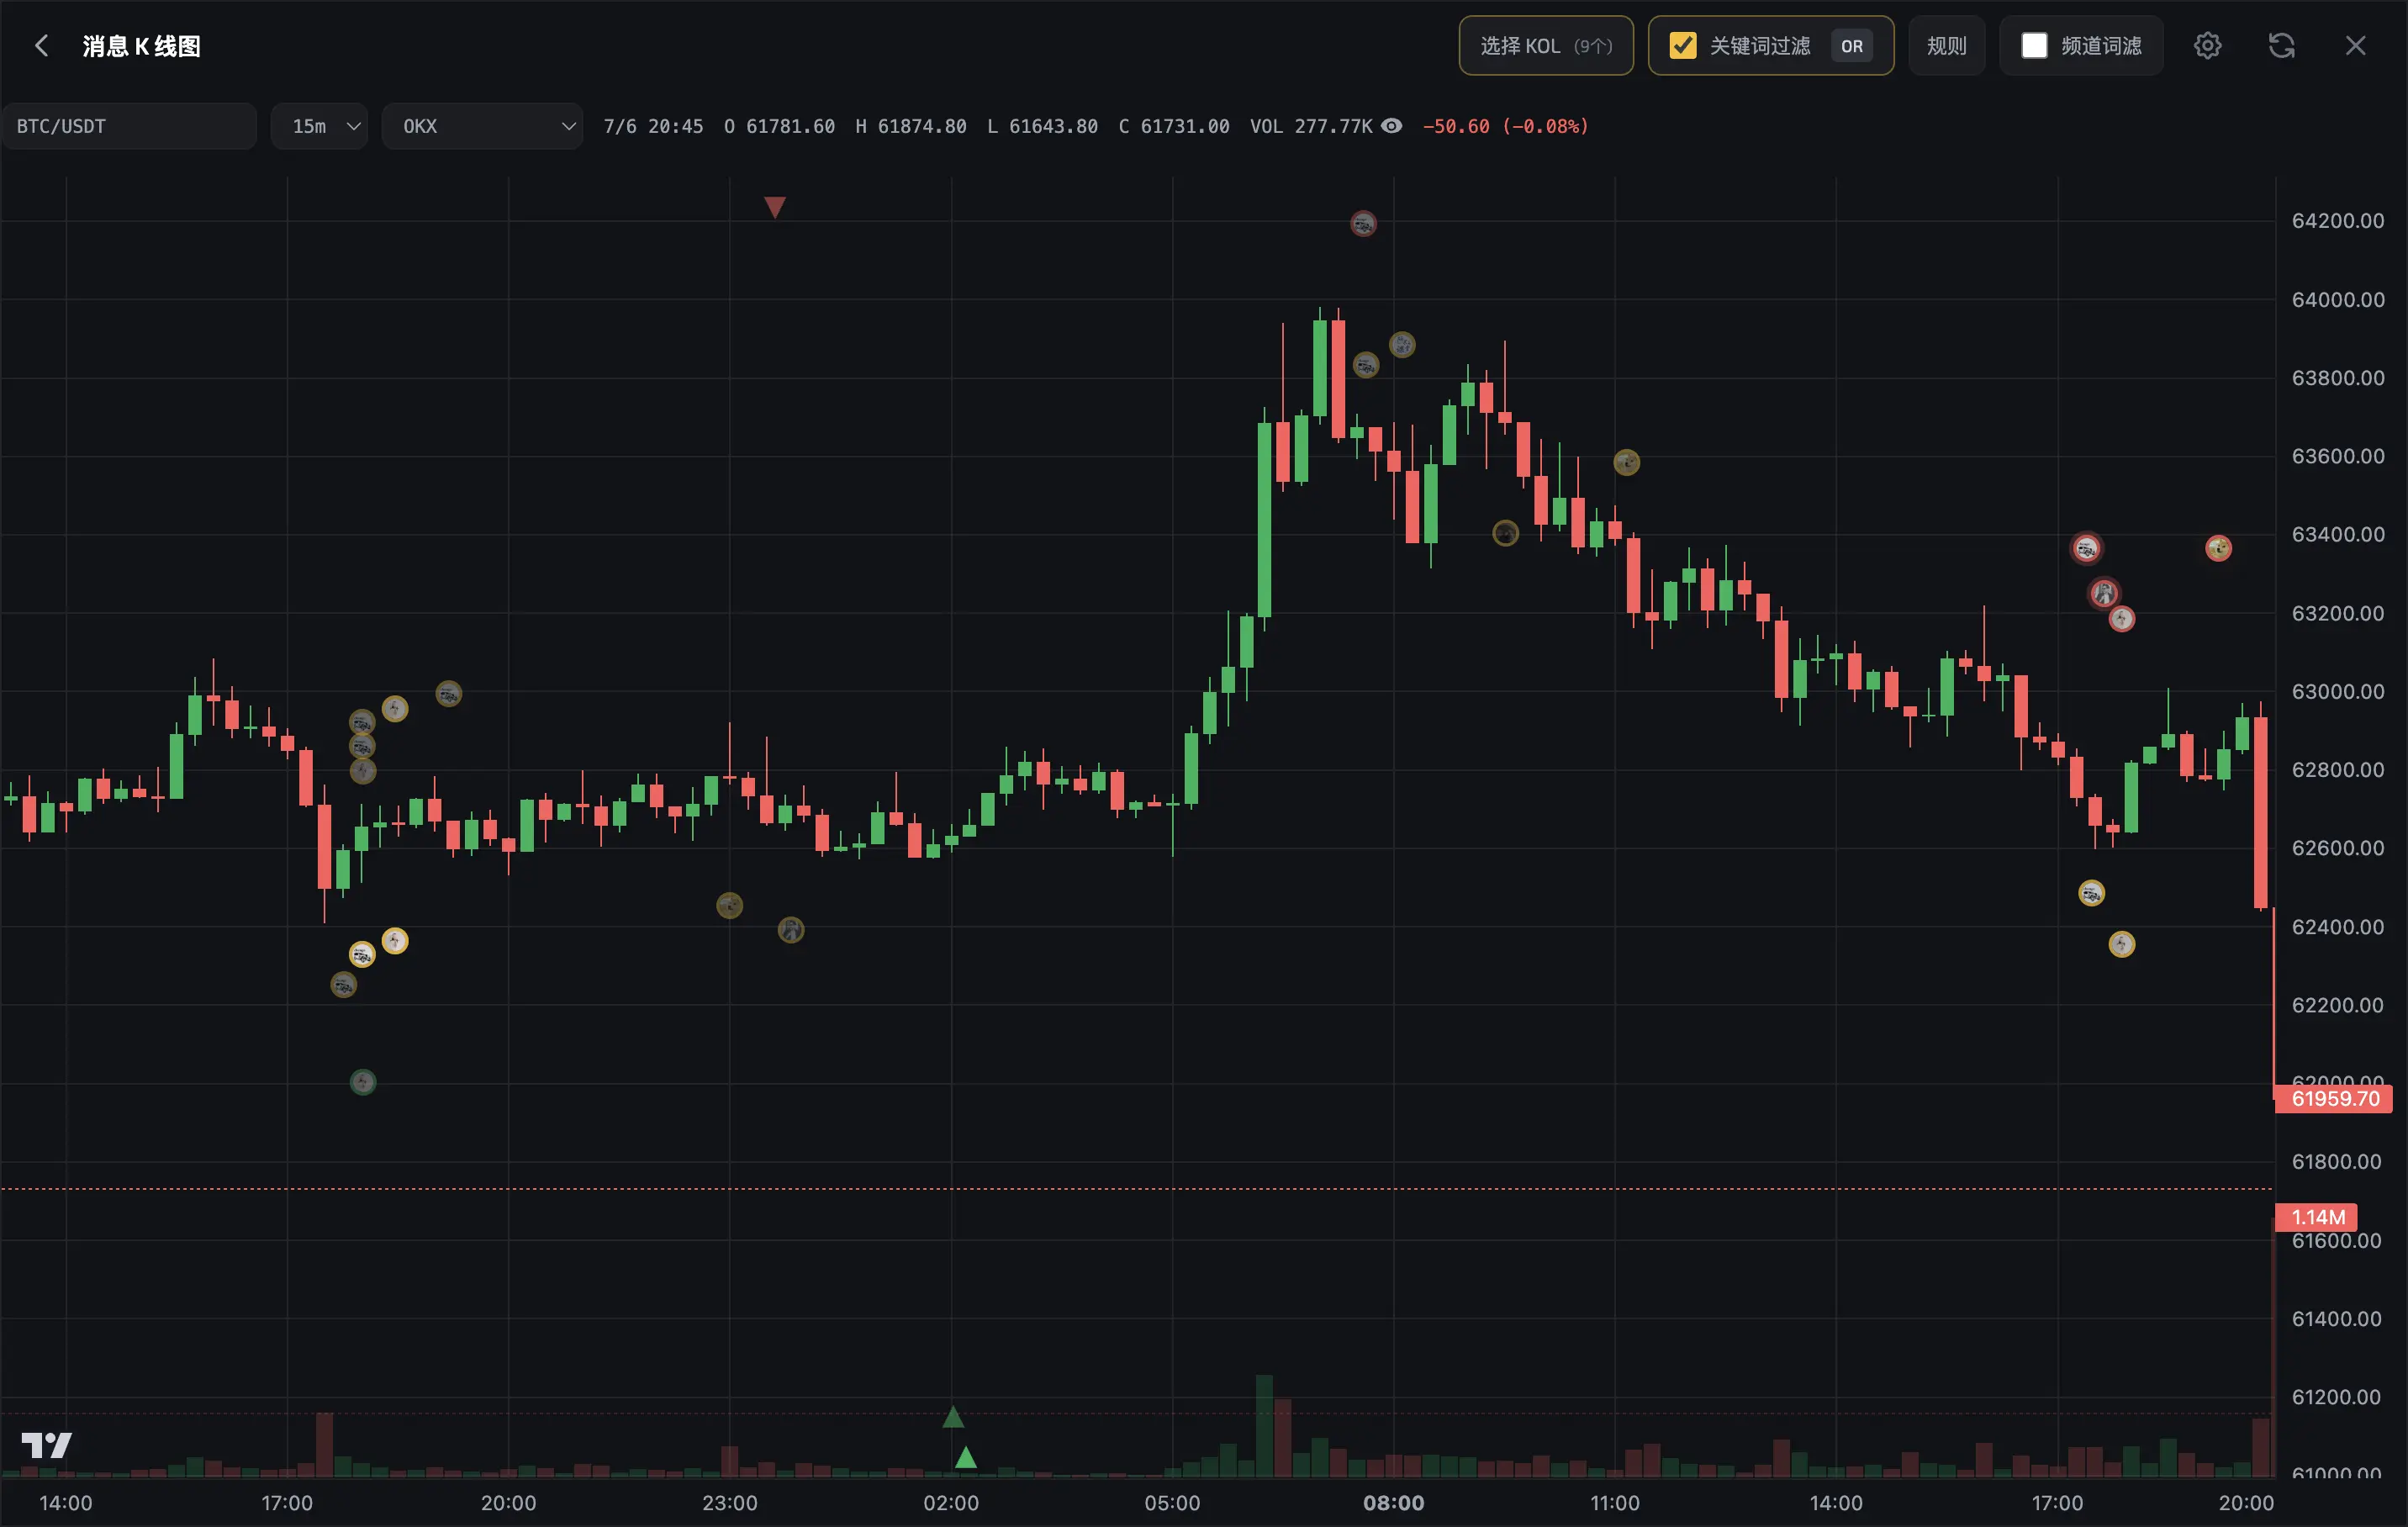Open the 选择 KOL (9个) selector
Image resolution: width=2408 pixels, height=1527 pixels.
click(x=1546, y=46)
